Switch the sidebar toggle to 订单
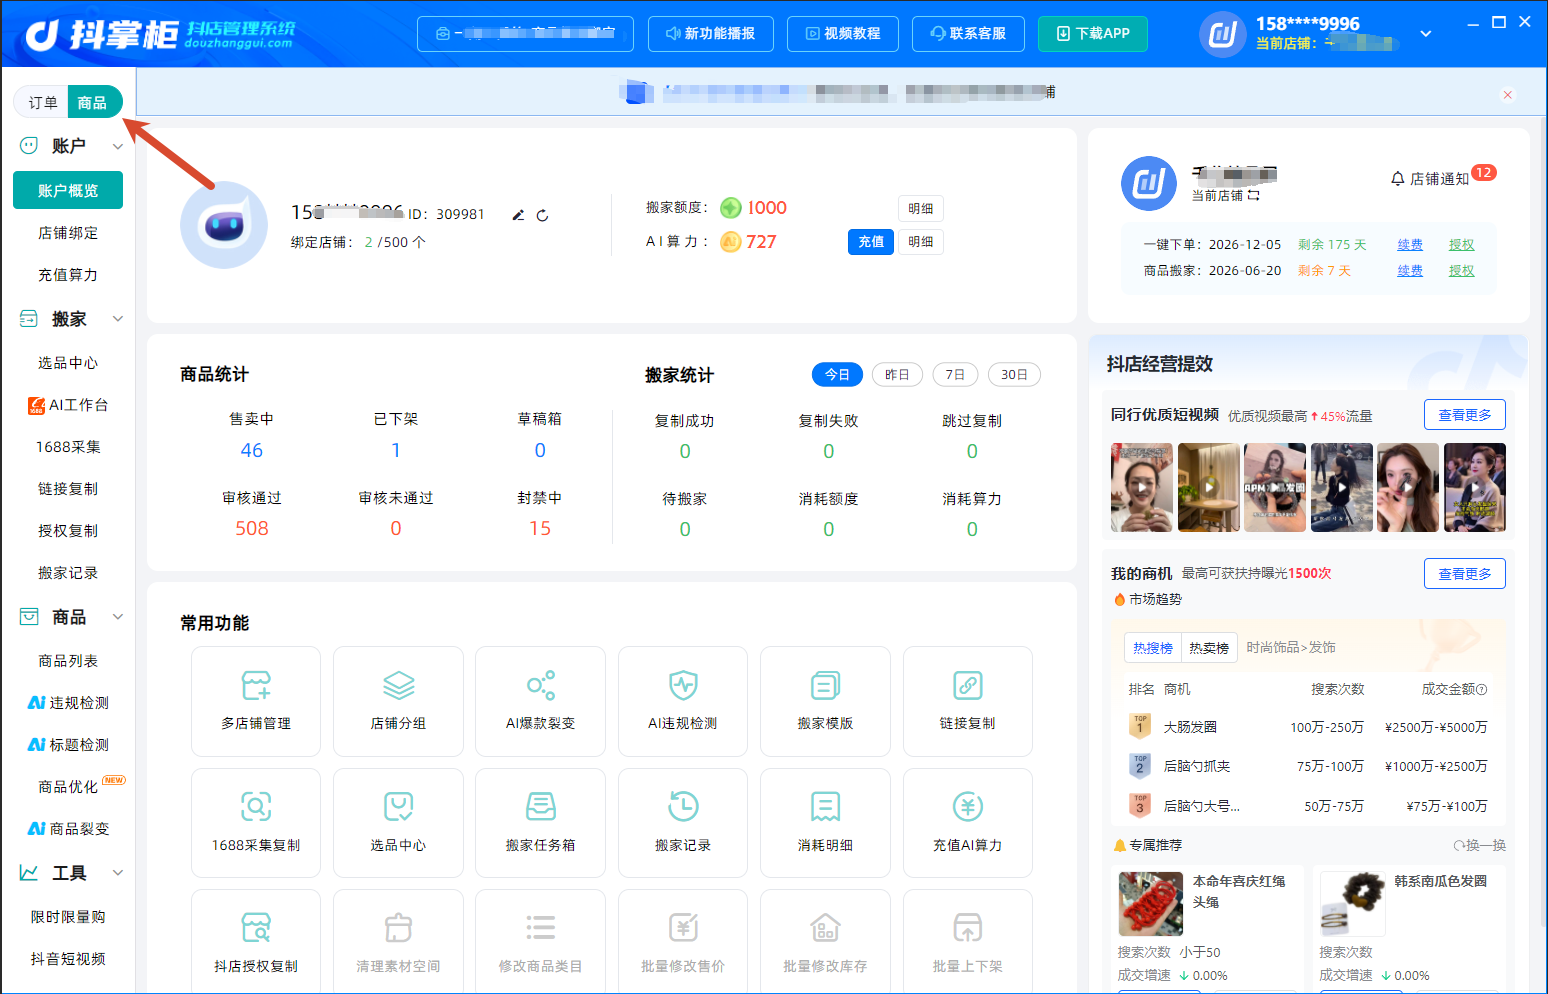Screen dimensions: 1548x994 click(42, 102)
